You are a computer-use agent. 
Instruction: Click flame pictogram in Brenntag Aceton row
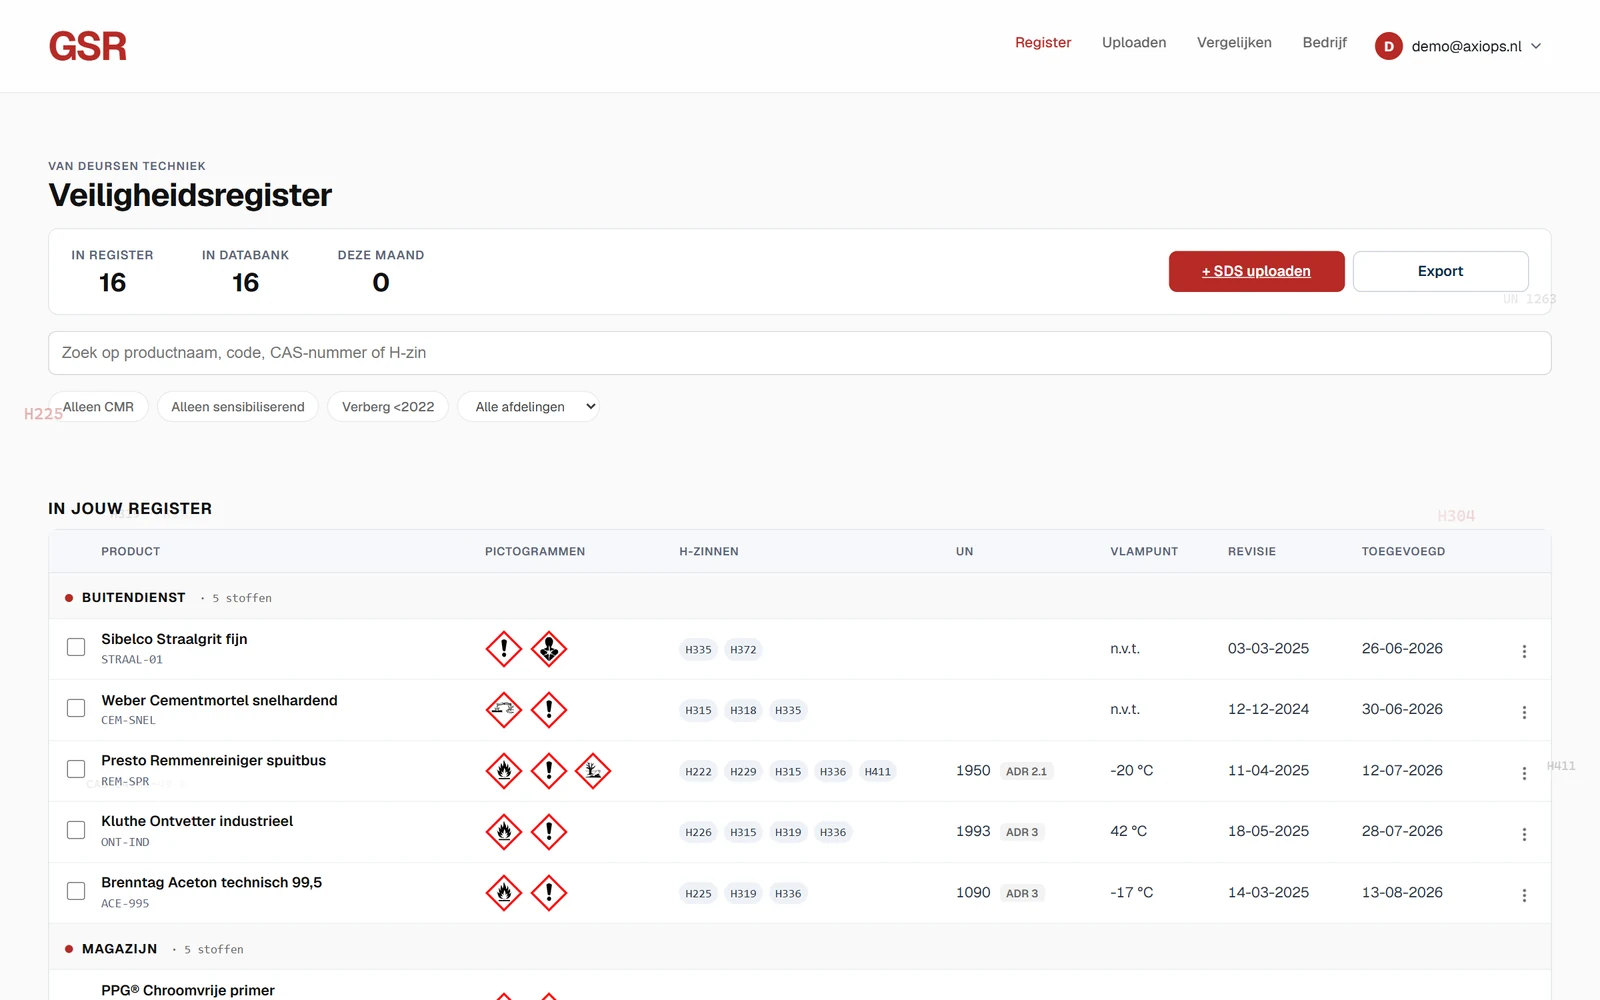[504, 893]
